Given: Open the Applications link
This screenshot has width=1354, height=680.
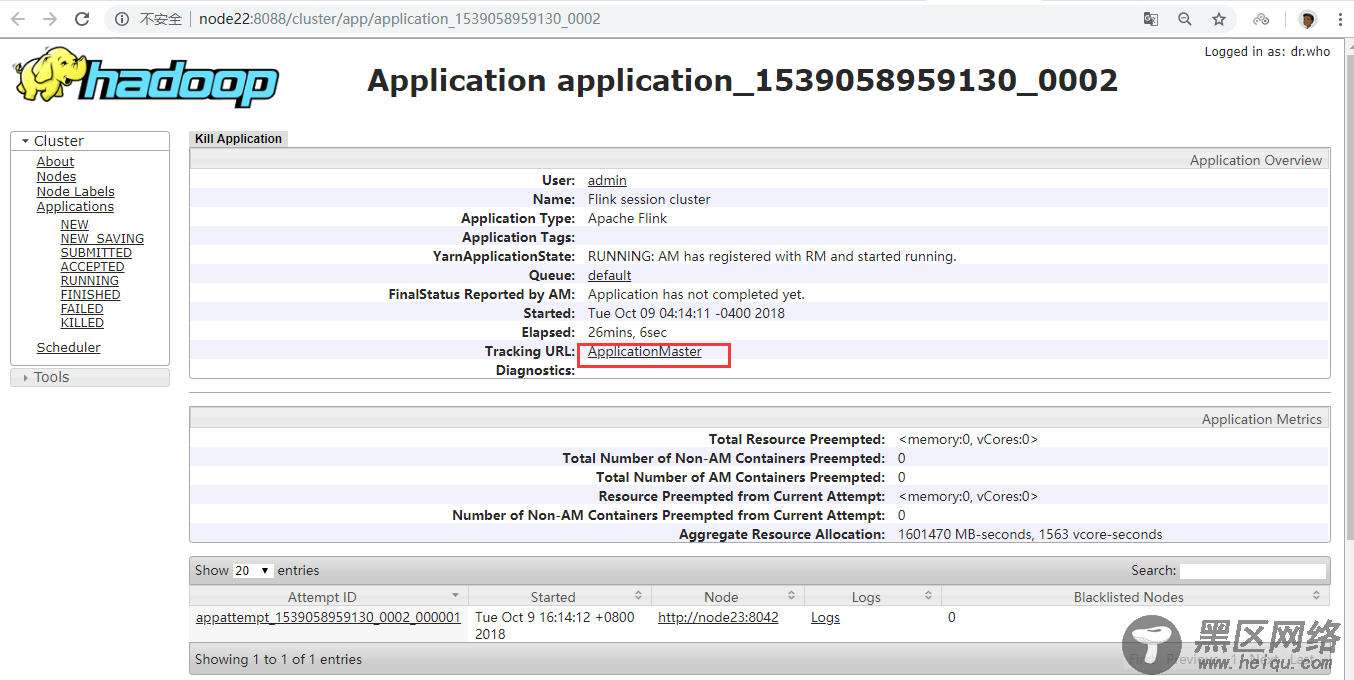Looking at the screenshot, I should 75,207.
